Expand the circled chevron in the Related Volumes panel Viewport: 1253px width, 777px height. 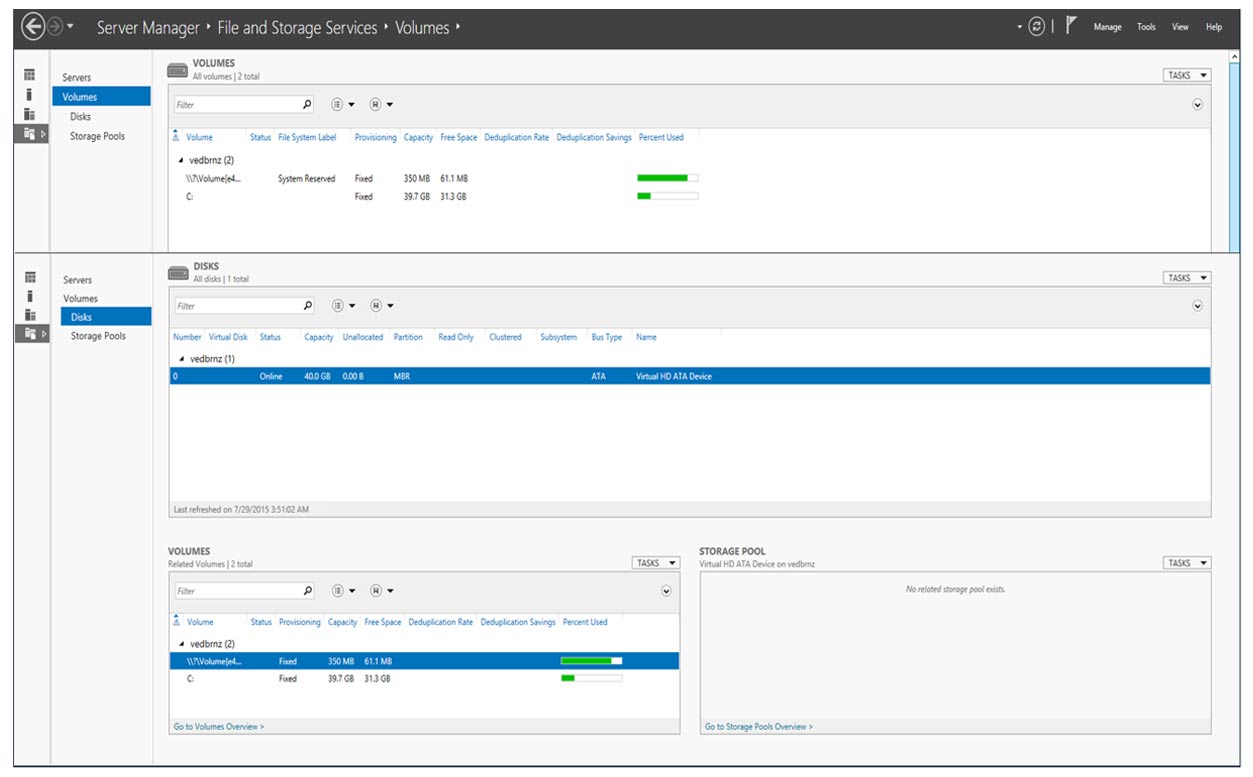(x=666, y=591)
